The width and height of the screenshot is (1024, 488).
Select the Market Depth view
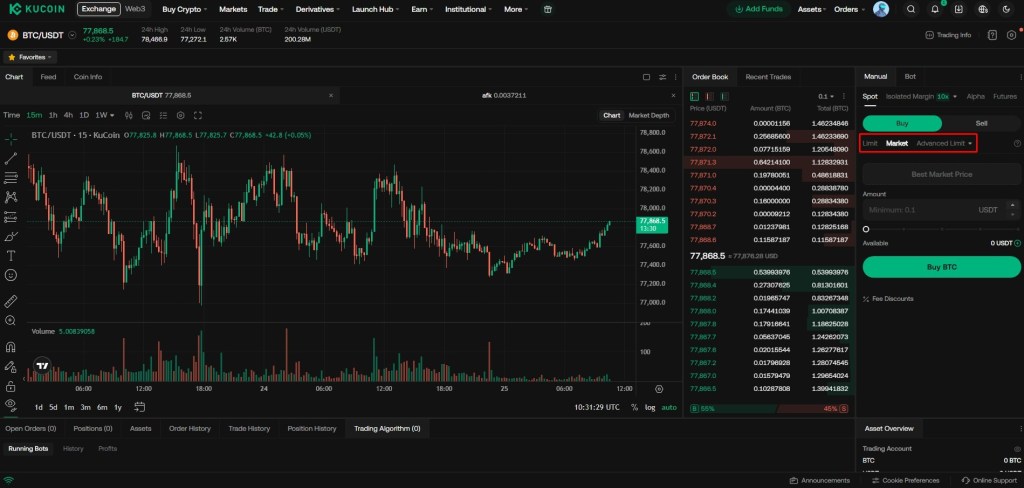pos(648,115)
